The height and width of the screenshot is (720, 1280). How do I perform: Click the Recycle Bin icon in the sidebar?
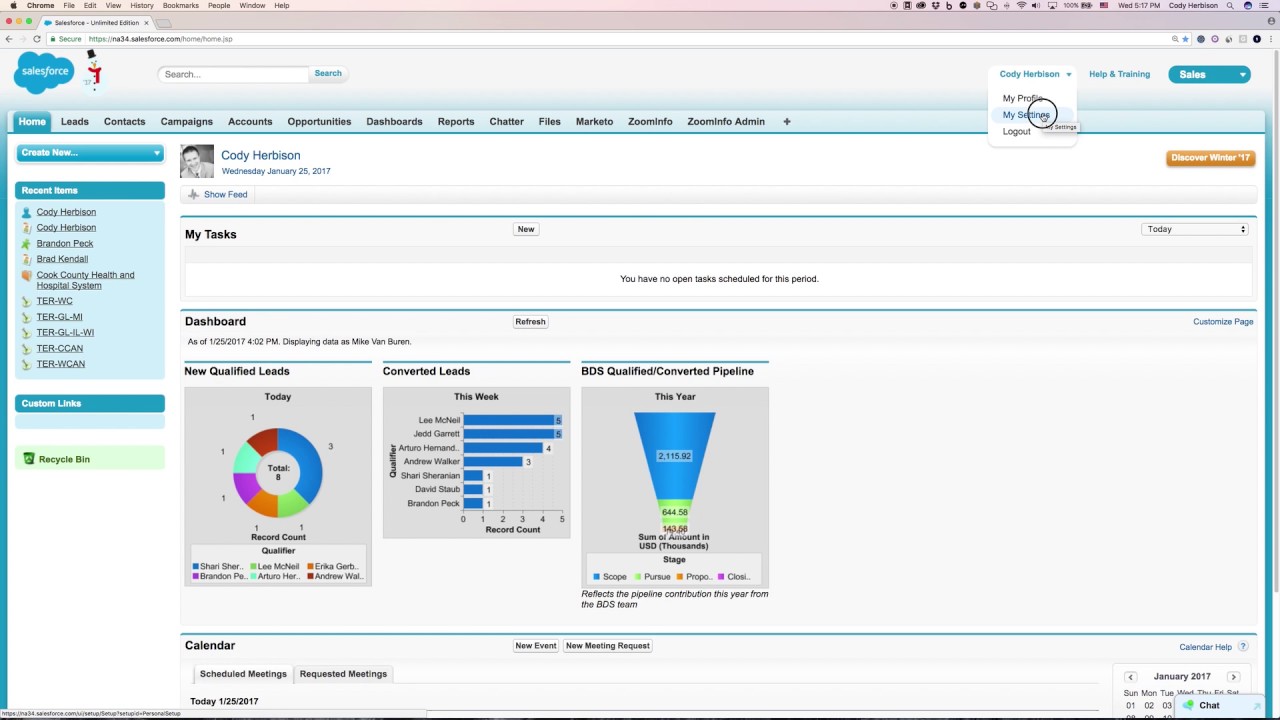[28, 459]
